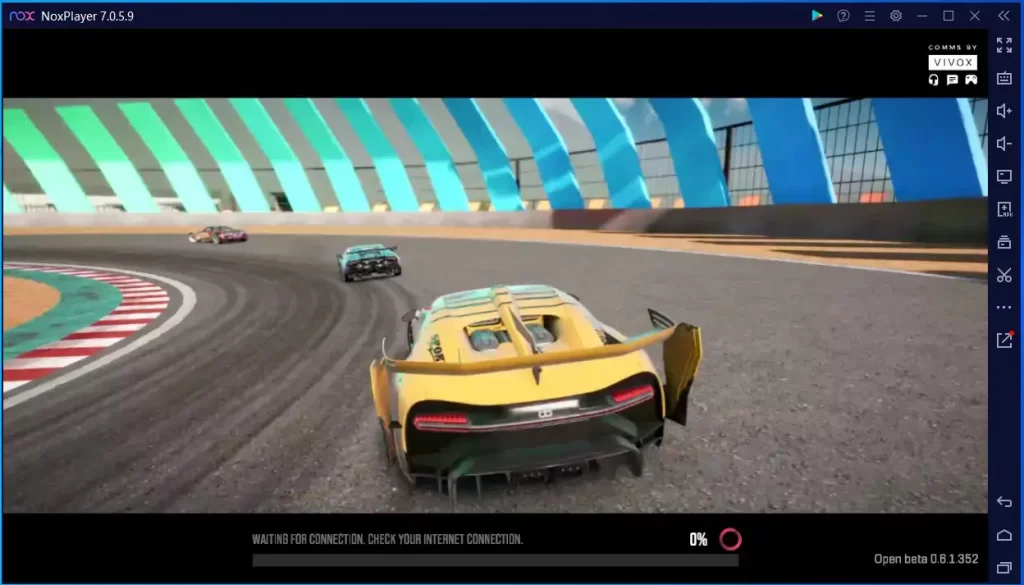Click the Android back arrow button
The image size is (1024, 585).
[1004, 501]
